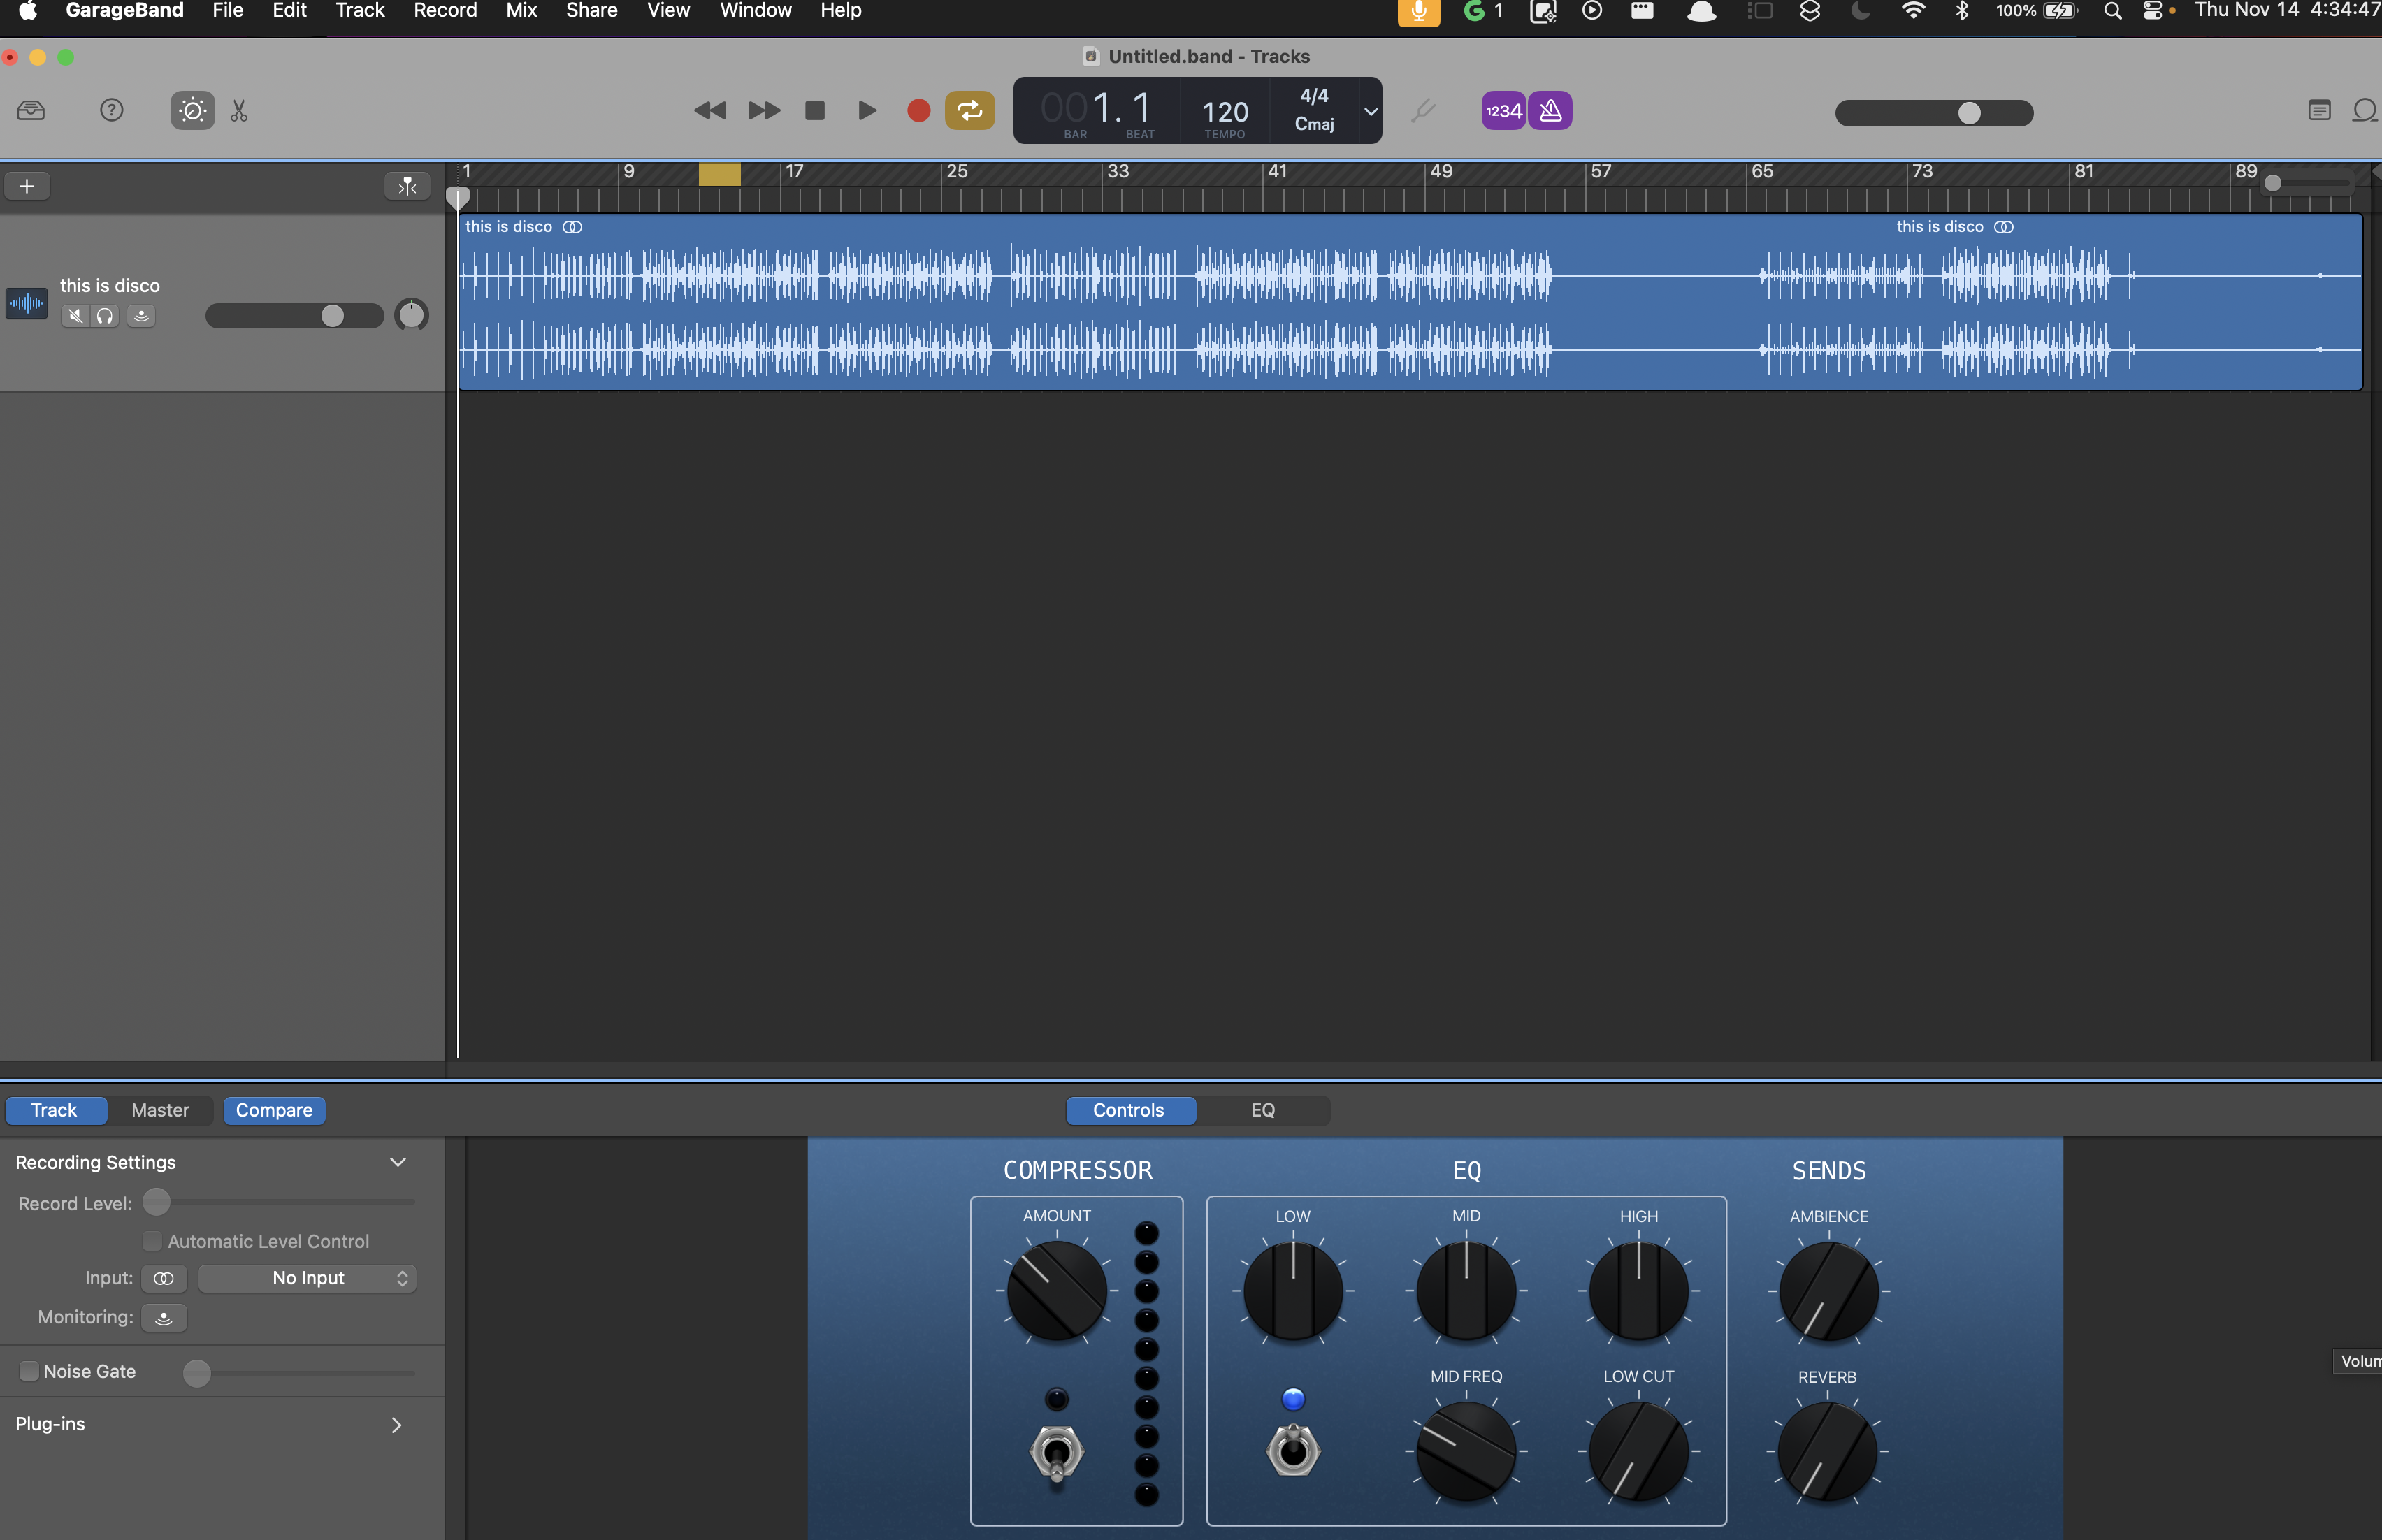Adjust the track volume slider
2382x1540 pixels.
[294, 316]
